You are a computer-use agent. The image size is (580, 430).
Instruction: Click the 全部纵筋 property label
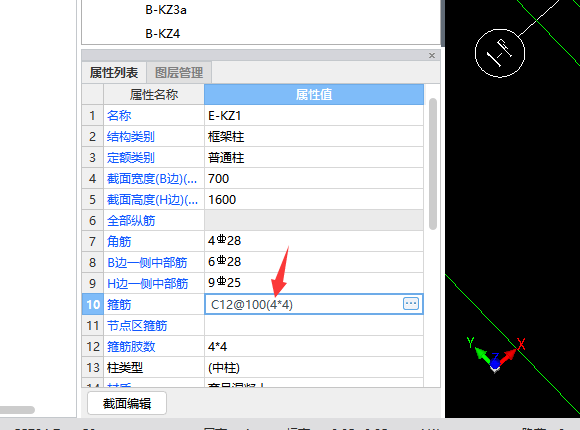(x=131, y=221)
